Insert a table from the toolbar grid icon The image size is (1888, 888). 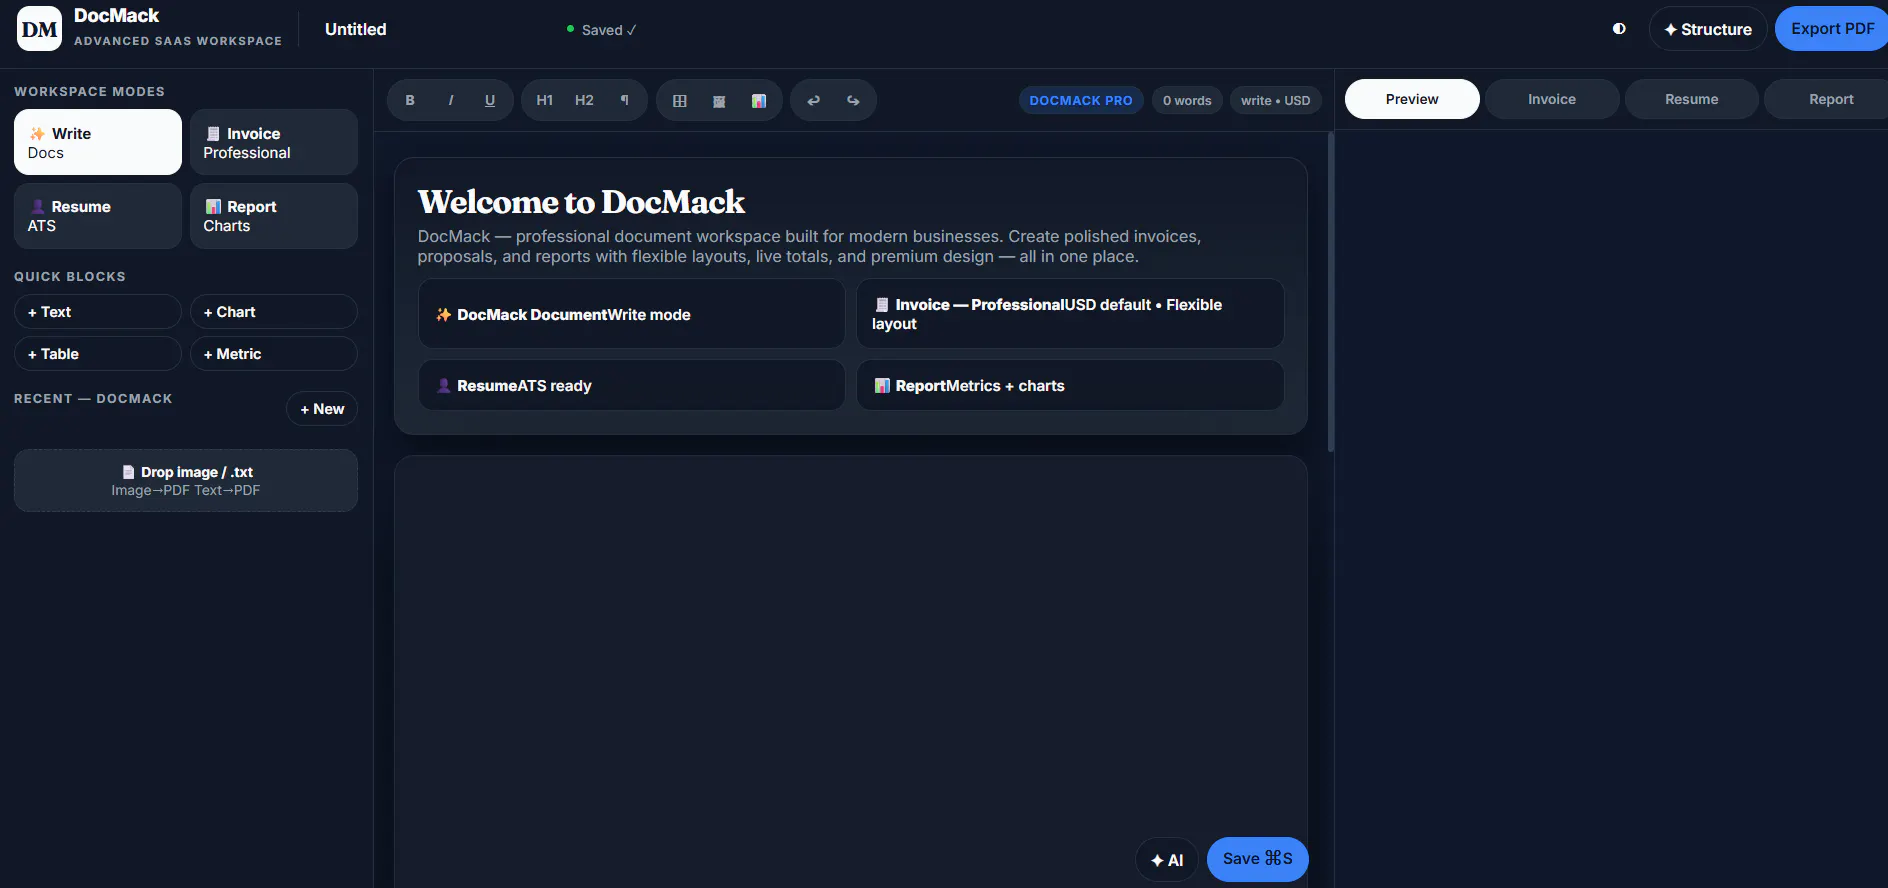tap(680, 100)
